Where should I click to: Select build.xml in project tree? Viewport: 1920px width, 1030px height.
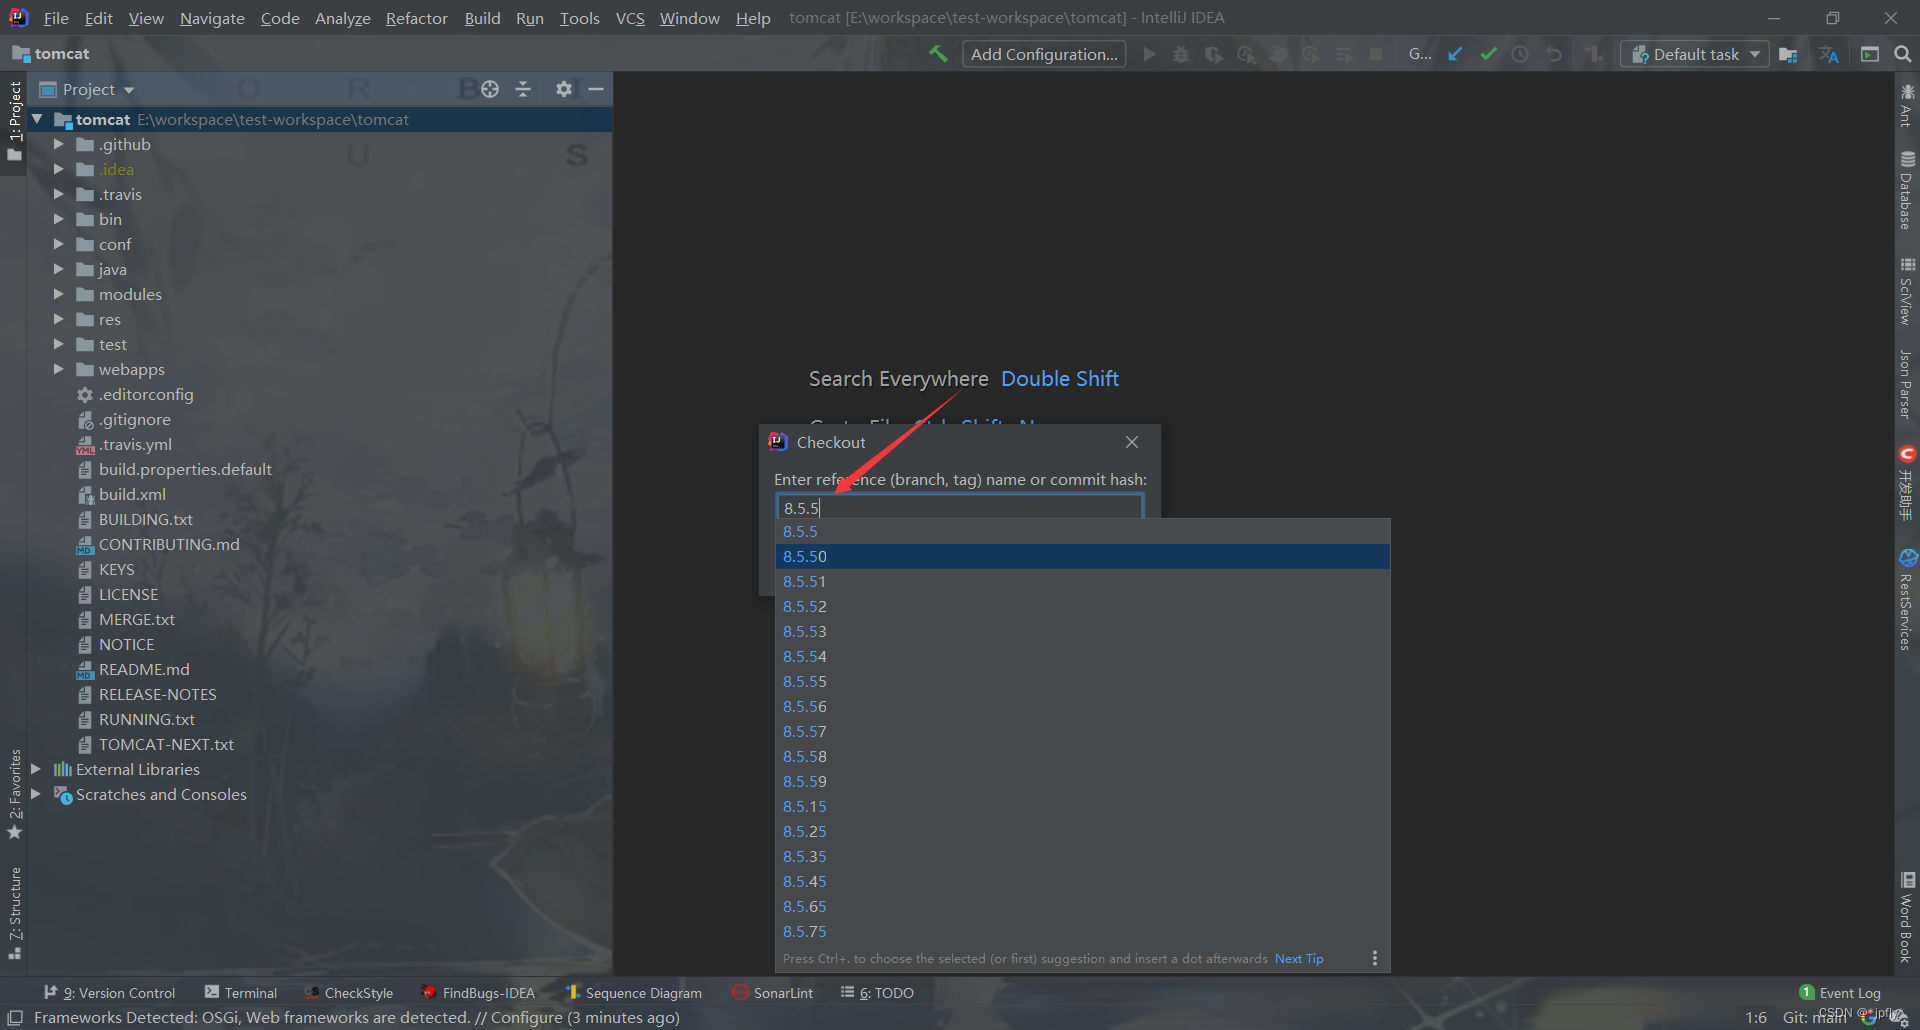(132, 494)
